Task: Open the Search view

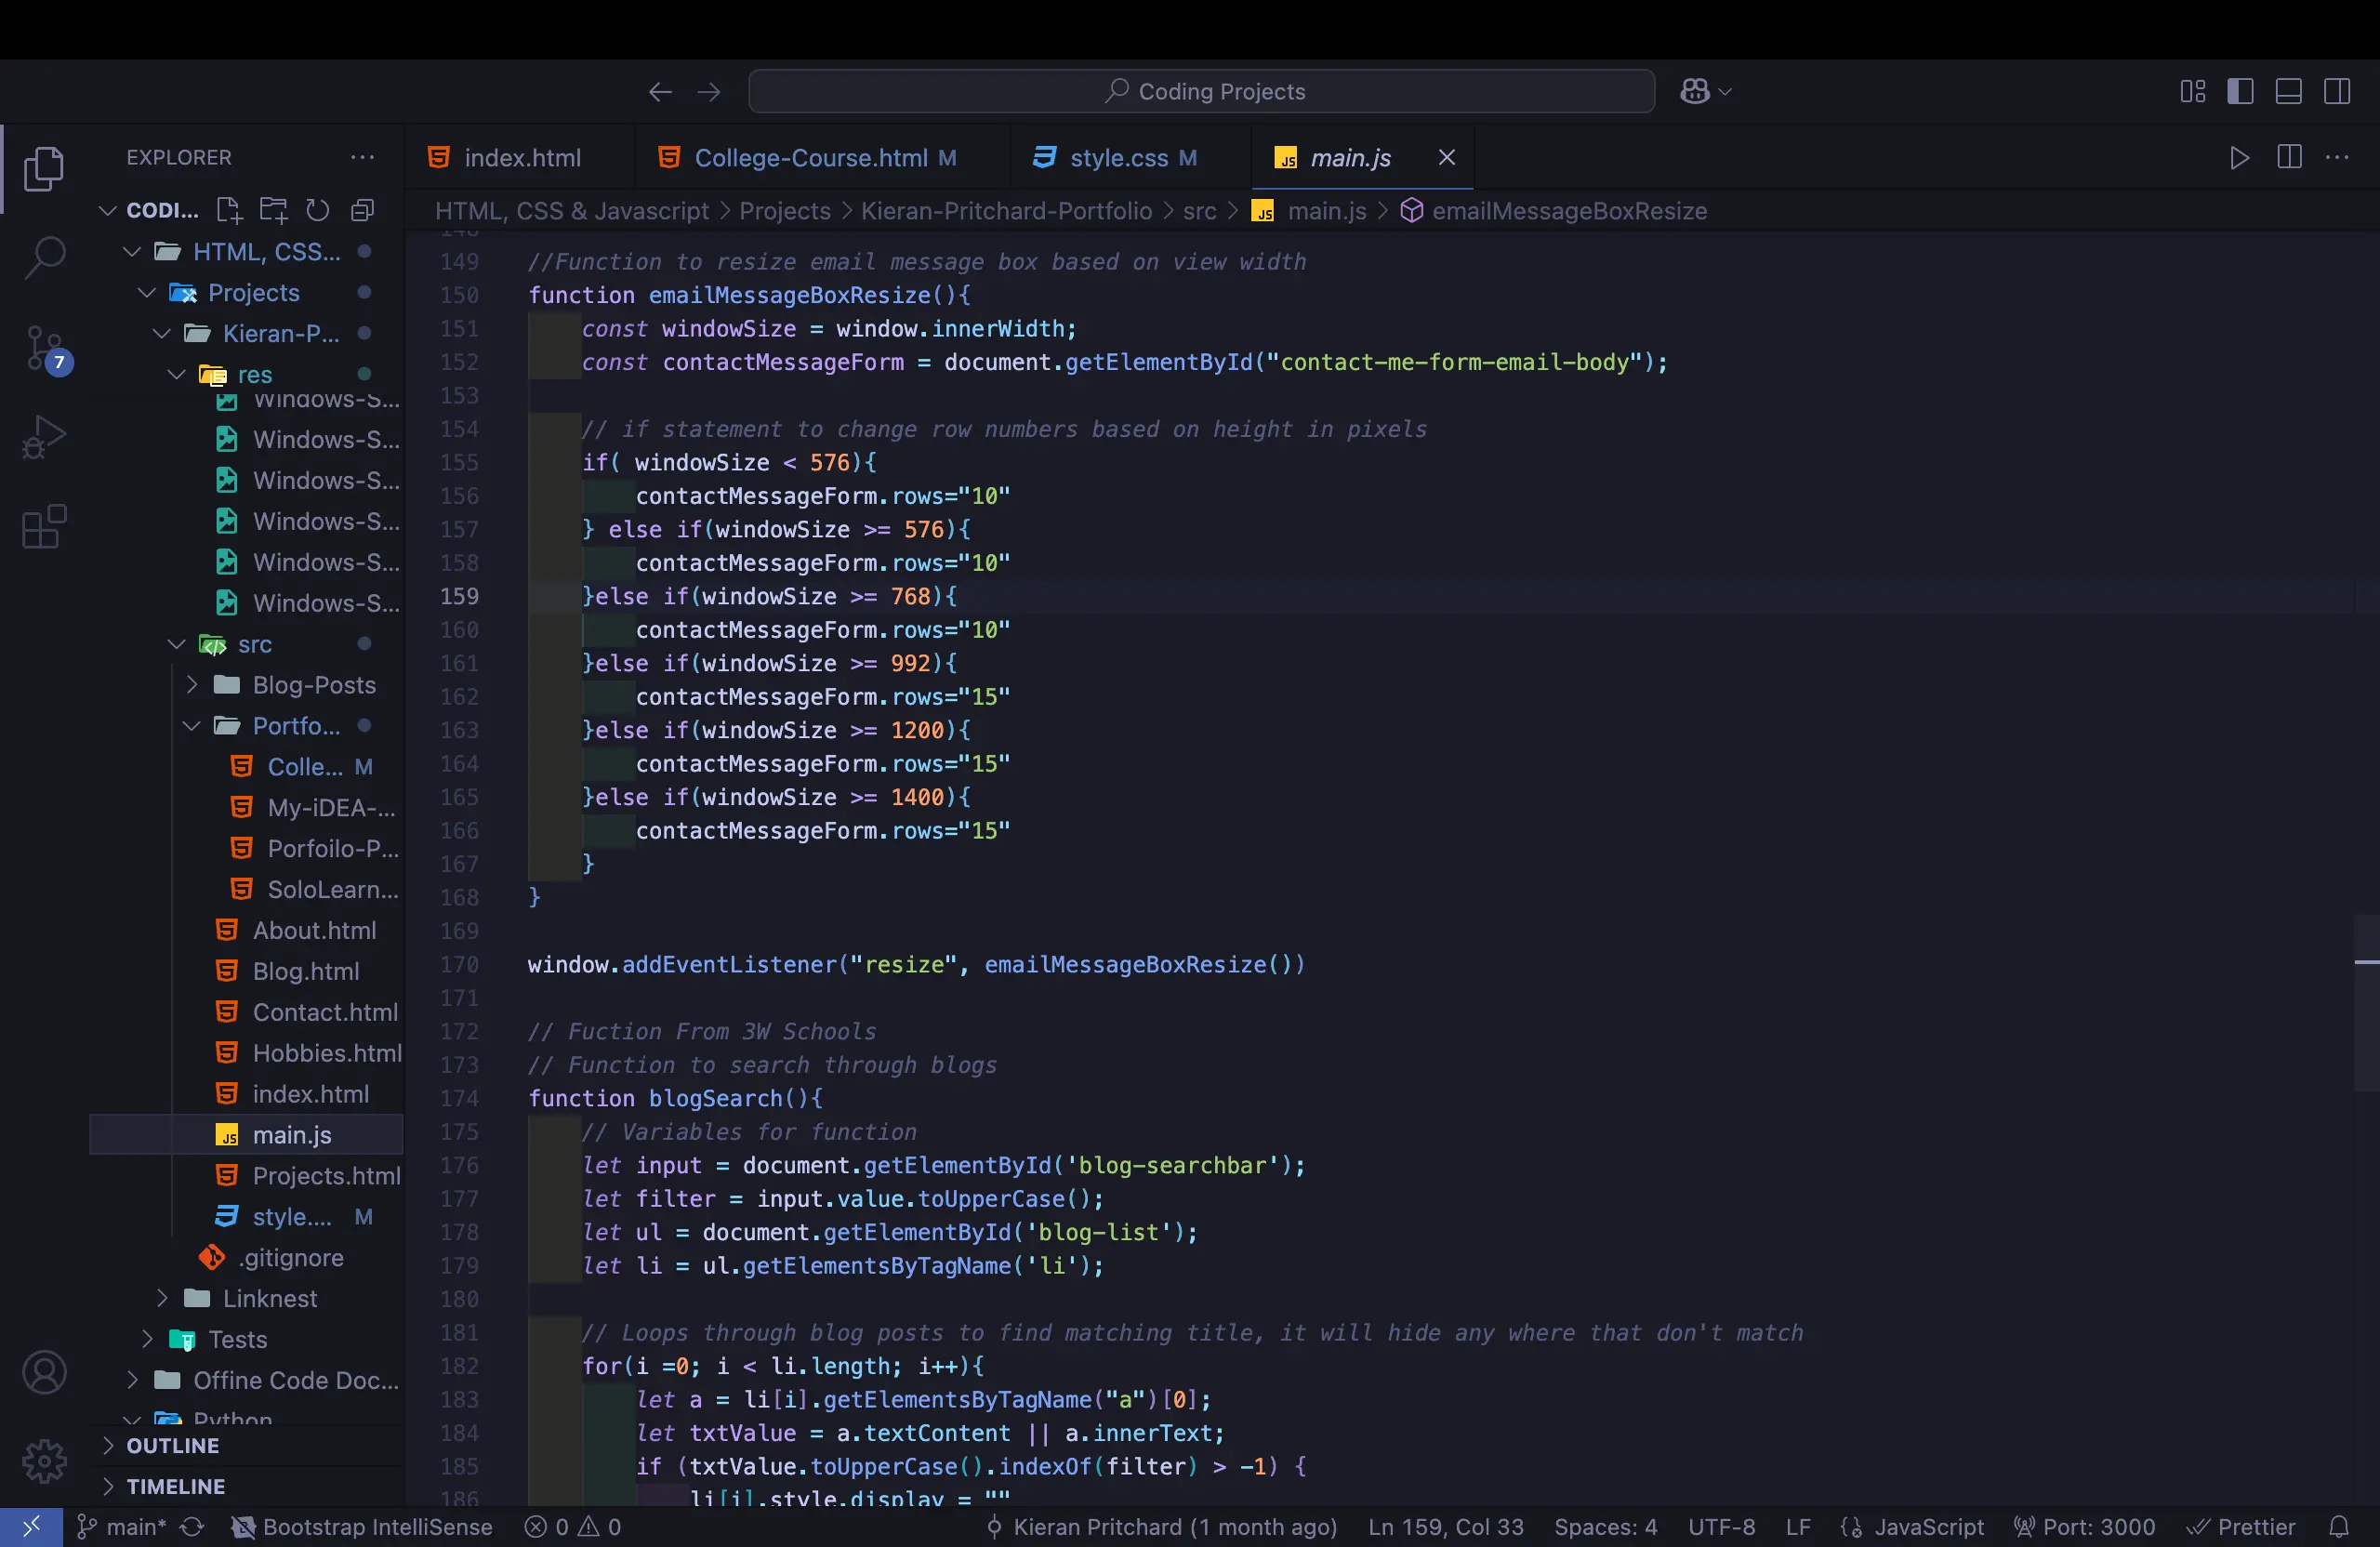Action: tap(44, 257)
